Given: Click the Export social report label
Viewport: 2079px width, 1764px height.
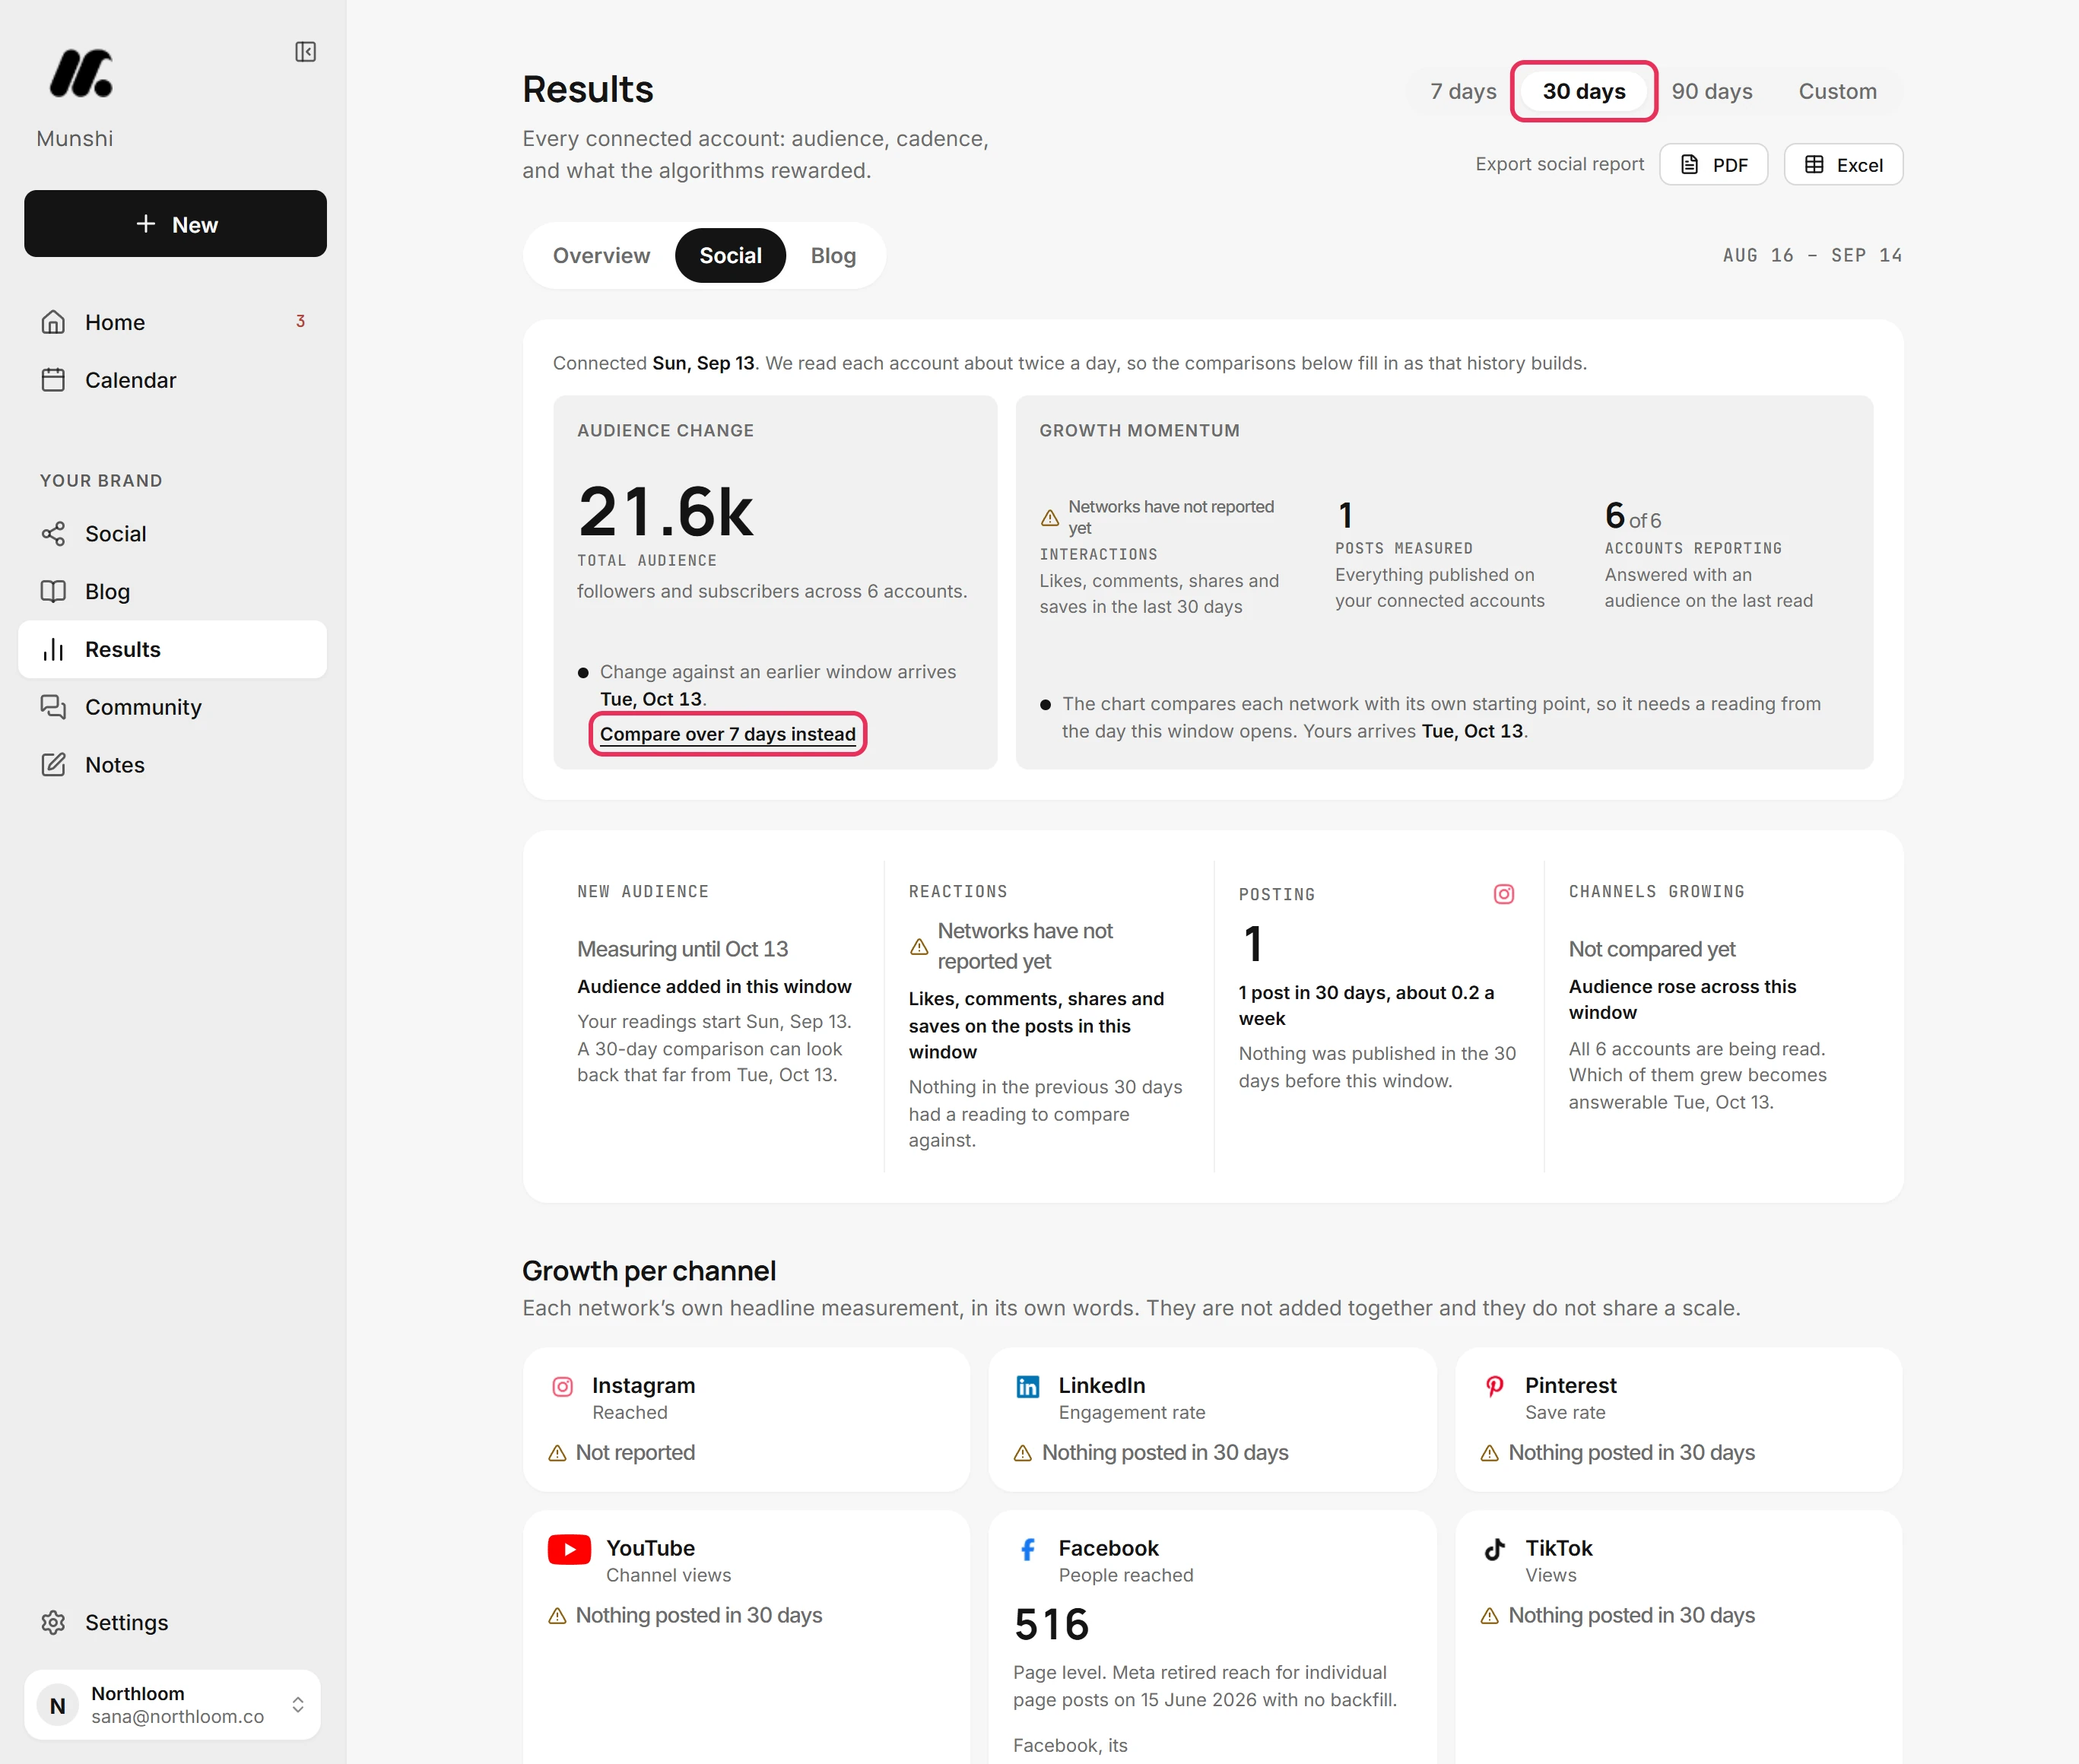Looking at the screenshot, I should [x=1559, y=164].
